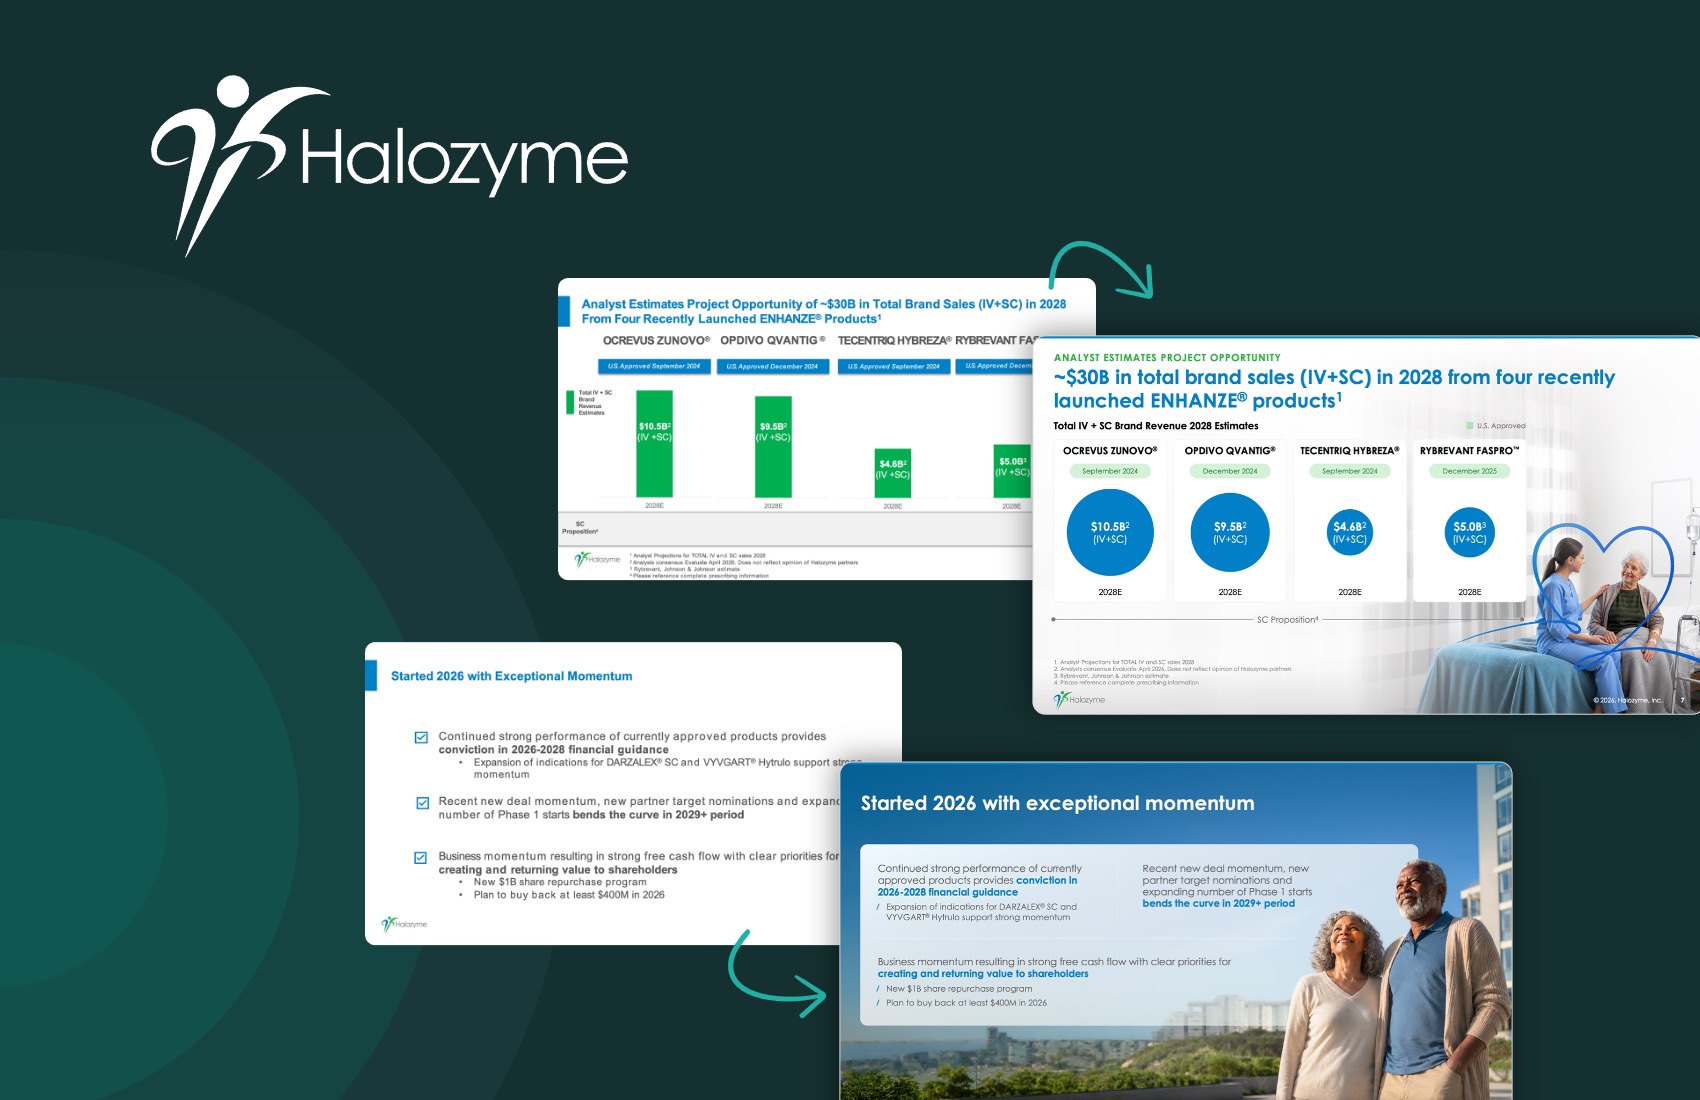The height and width of the screenshot is (1100, 1700).
Task: Click the older couple photo on the blue slide
Action: tap(1392, 980)
